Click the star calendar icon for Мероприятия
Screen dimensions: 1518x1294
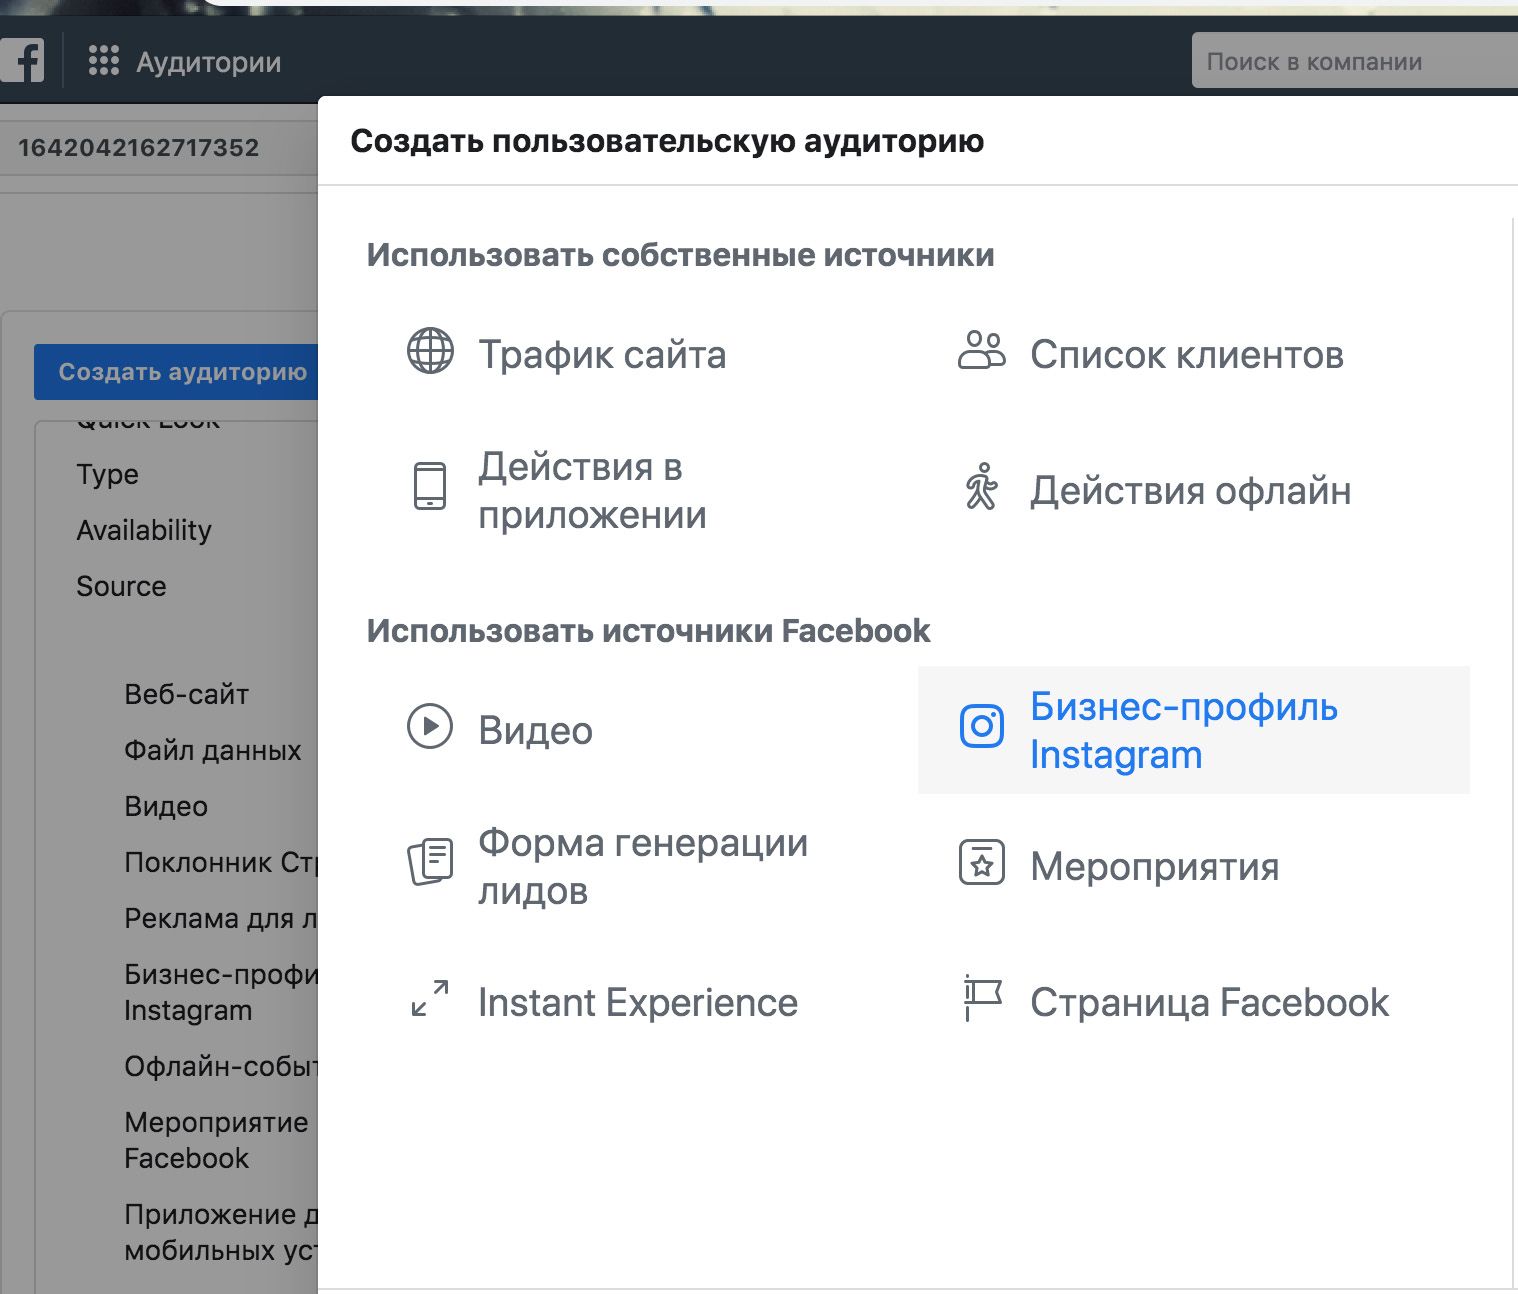coord(982,862)
